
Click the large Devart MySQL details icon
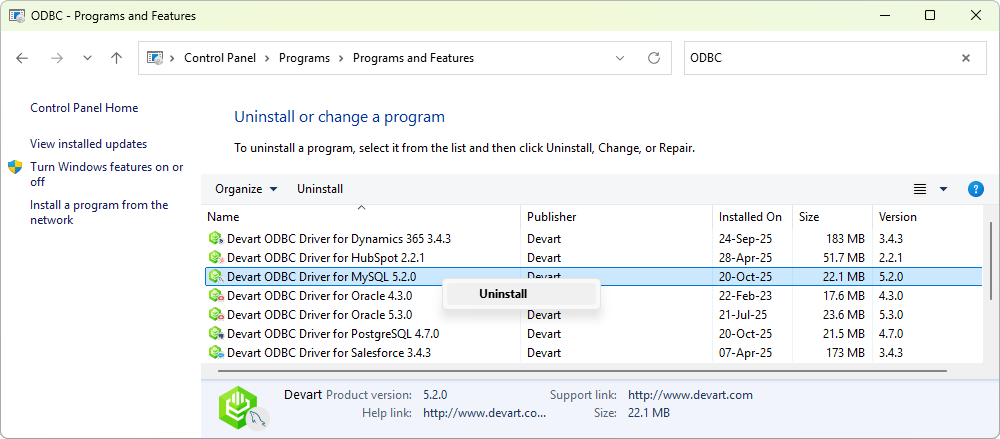coord(242,407)
